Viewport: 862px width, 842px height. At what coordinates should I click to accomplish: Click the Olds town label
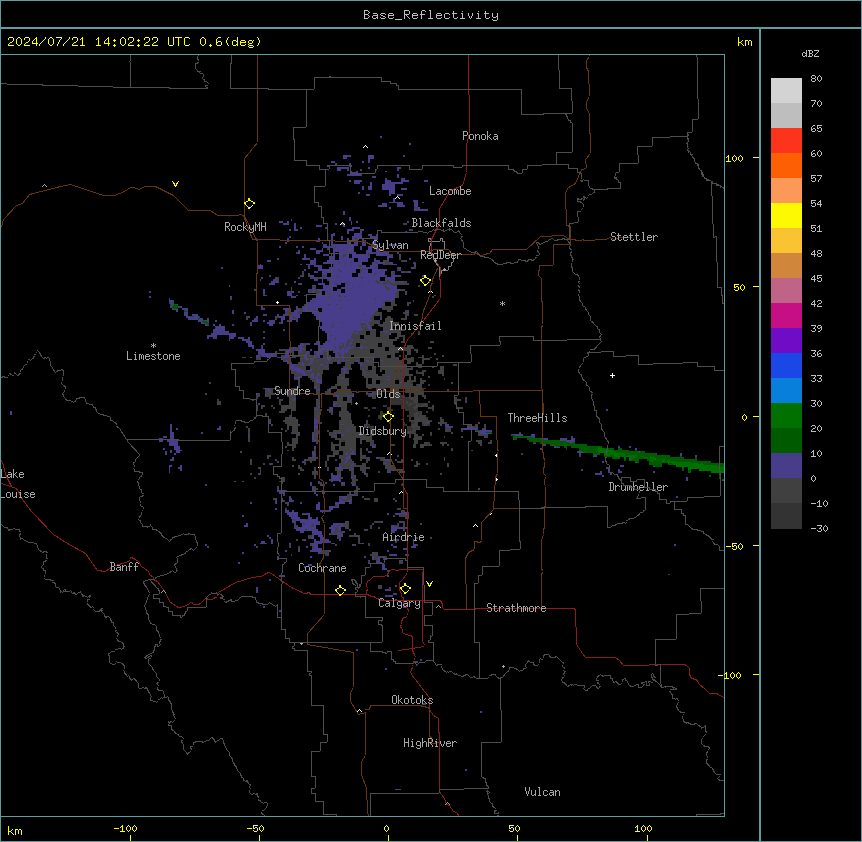point(388,394)
